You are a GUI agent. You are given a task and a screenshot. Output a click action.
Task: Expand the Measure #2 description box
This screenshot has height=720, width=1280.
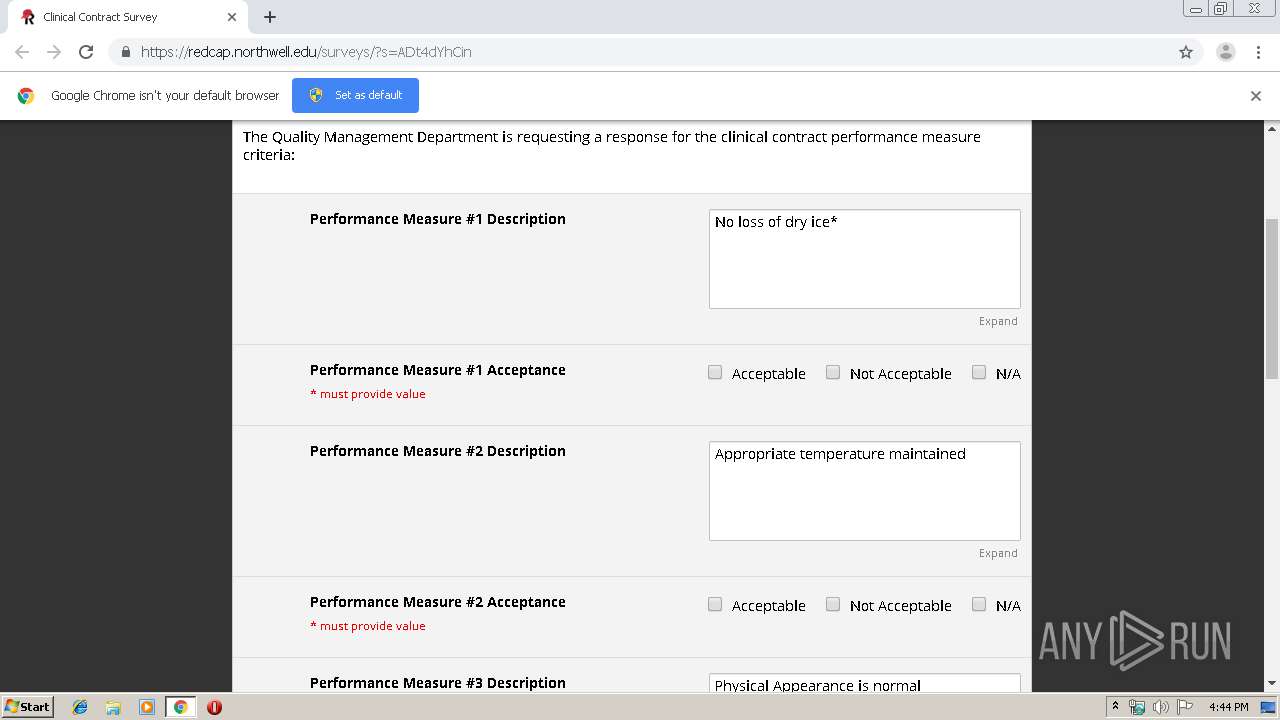[998, 553]
